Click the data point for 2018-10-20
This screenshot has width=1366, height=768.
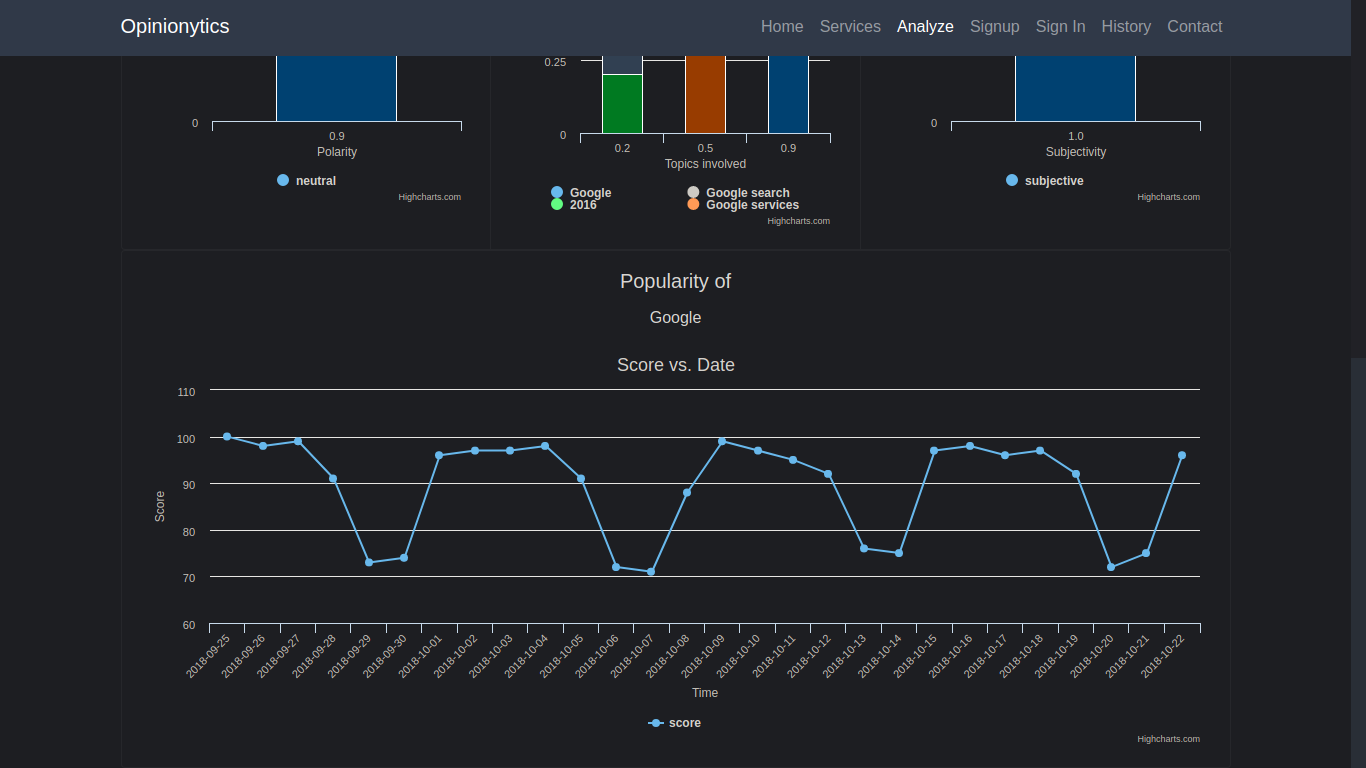[1111, 567]
